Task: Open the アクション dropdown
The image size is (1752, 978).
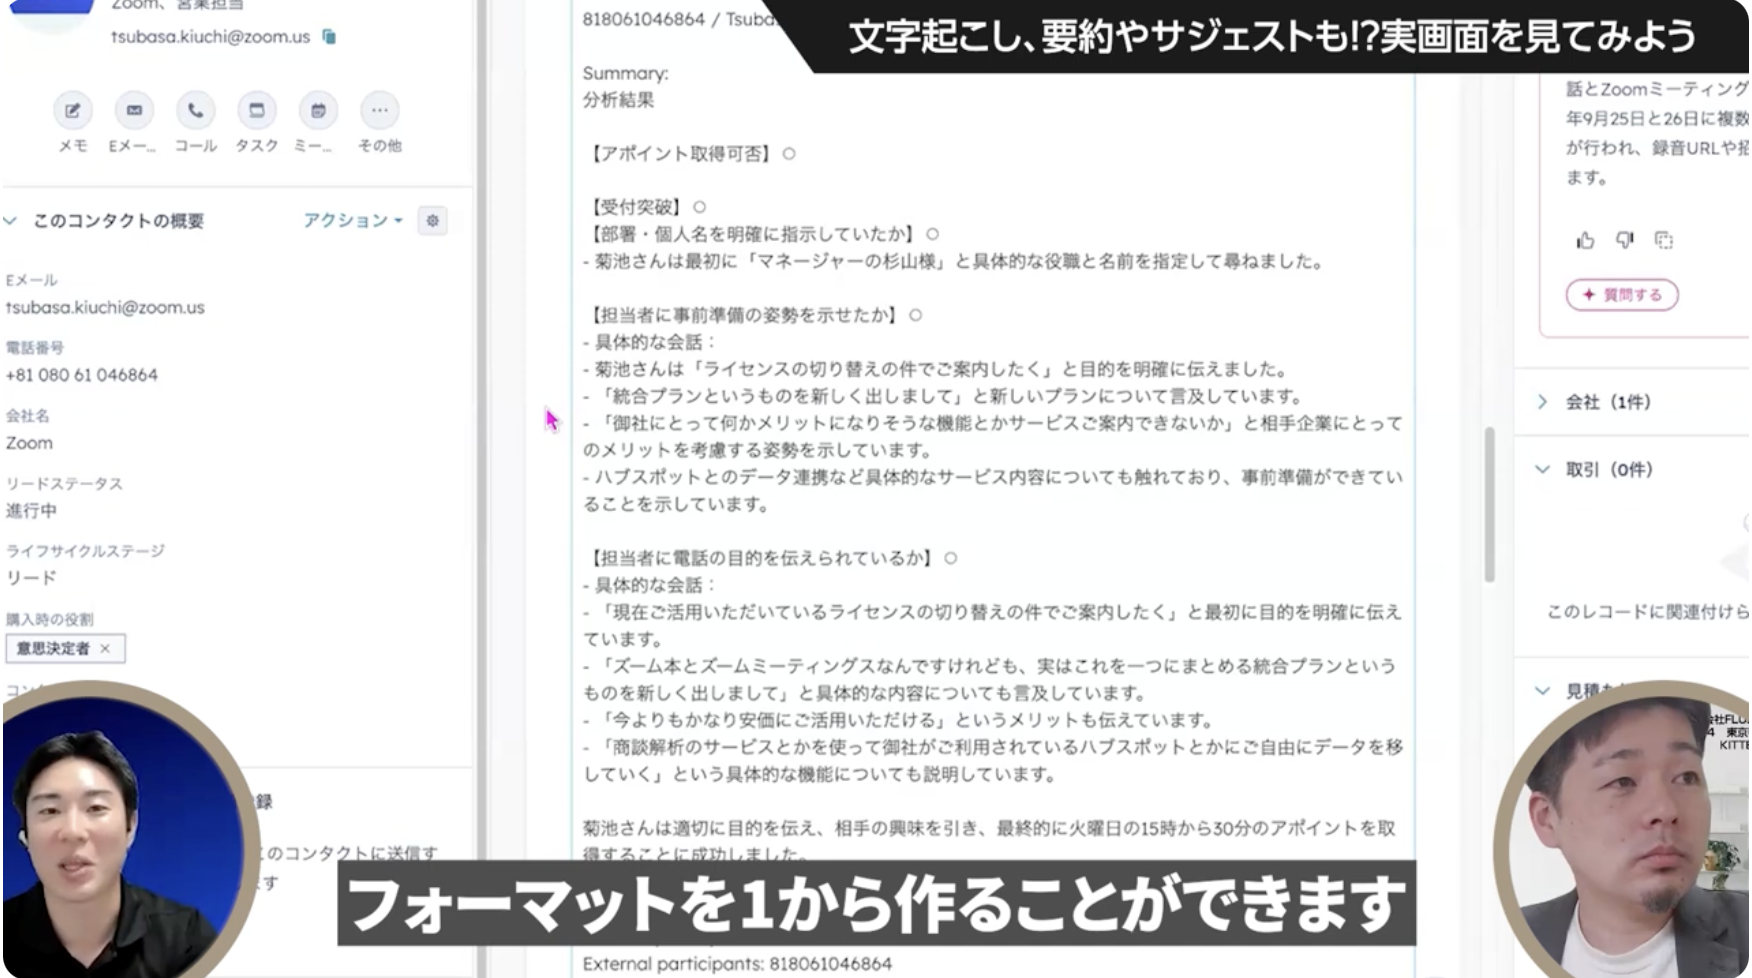Action: (x=352, y=220)
